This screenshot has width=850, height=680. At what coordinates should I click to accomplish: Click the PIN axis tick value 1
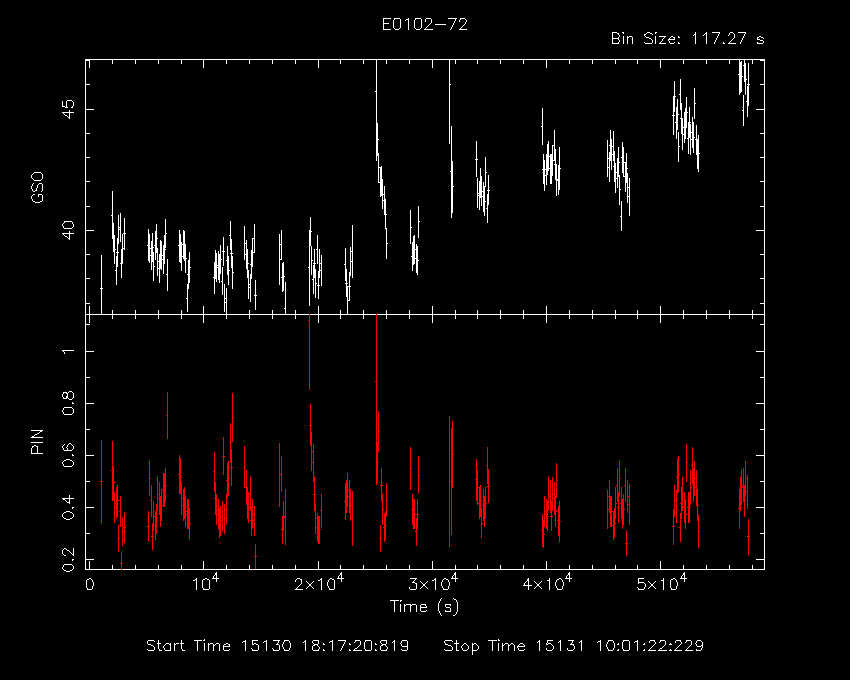click(x=68, y=351)
